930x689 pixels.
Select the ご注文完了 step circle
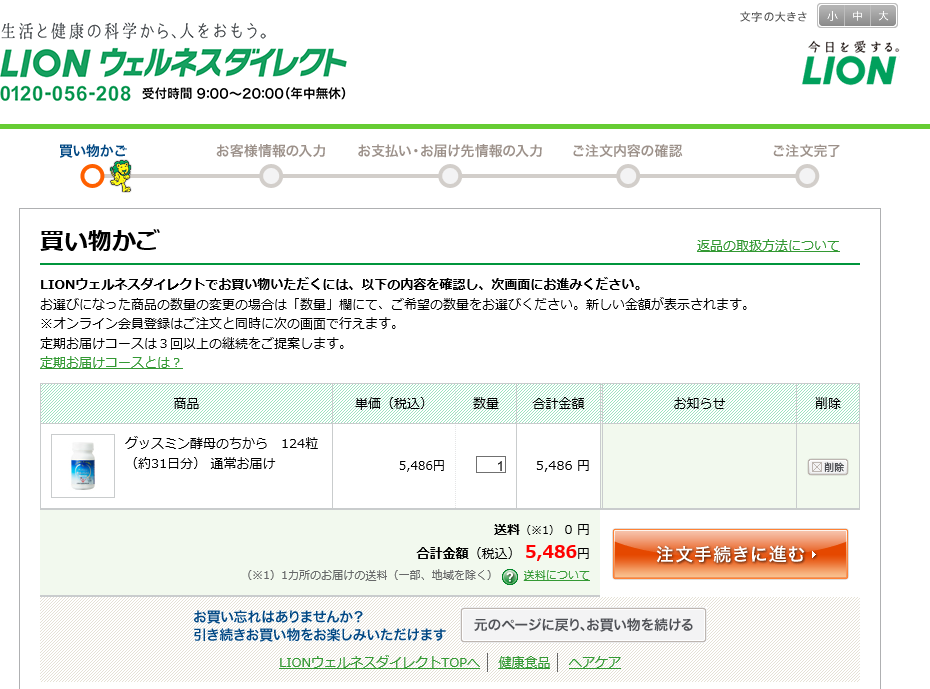coord(807,176)
